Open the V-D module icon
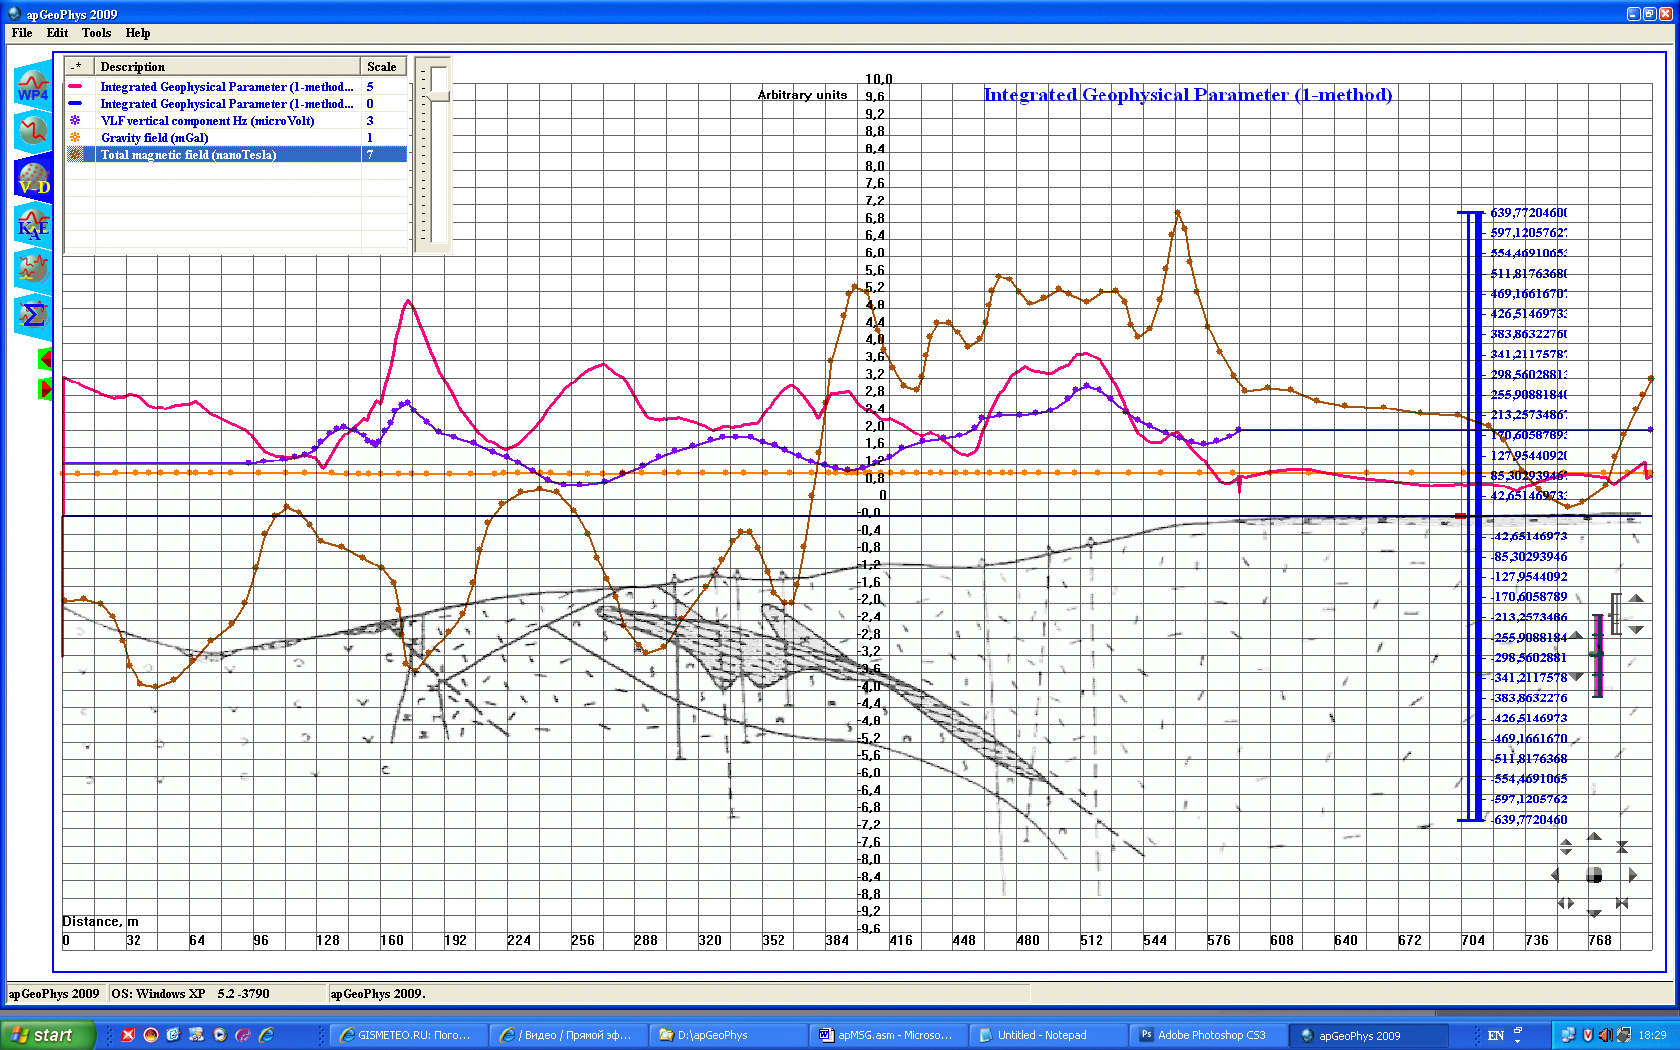This screenshot has height=1050, width=1680. 33,179
